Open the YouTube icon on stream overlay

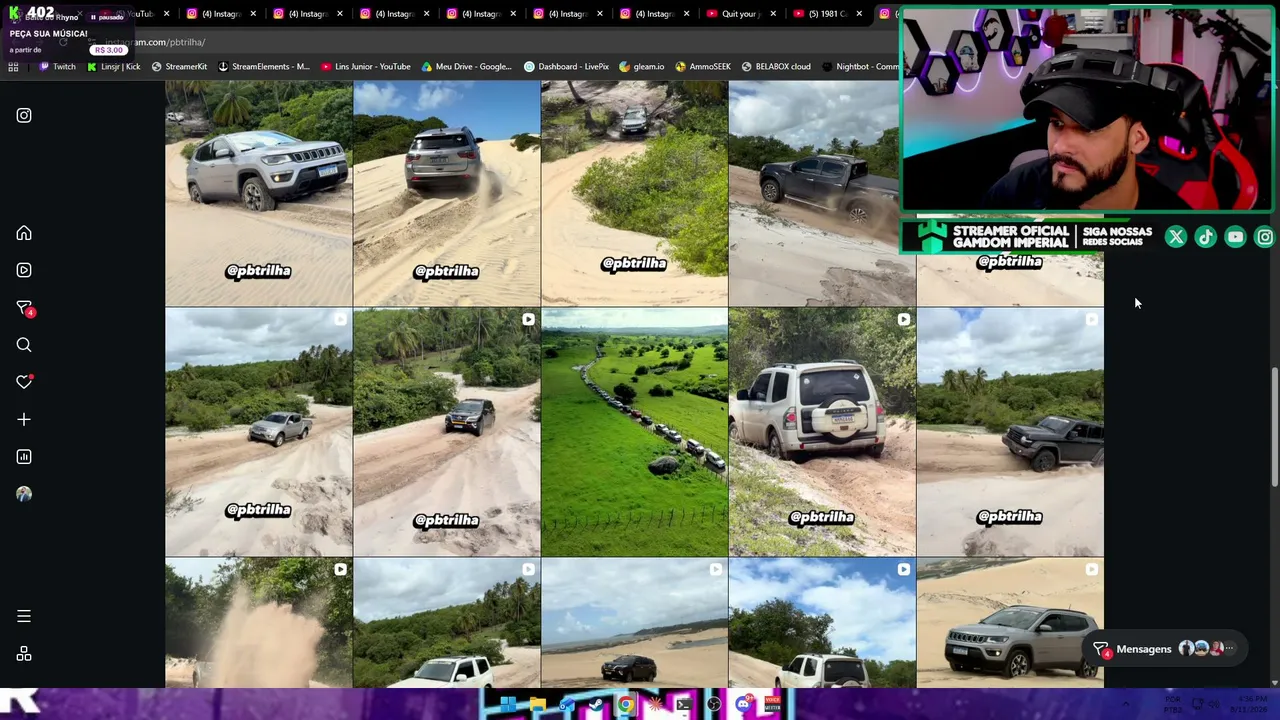(x=1236, y=237)
